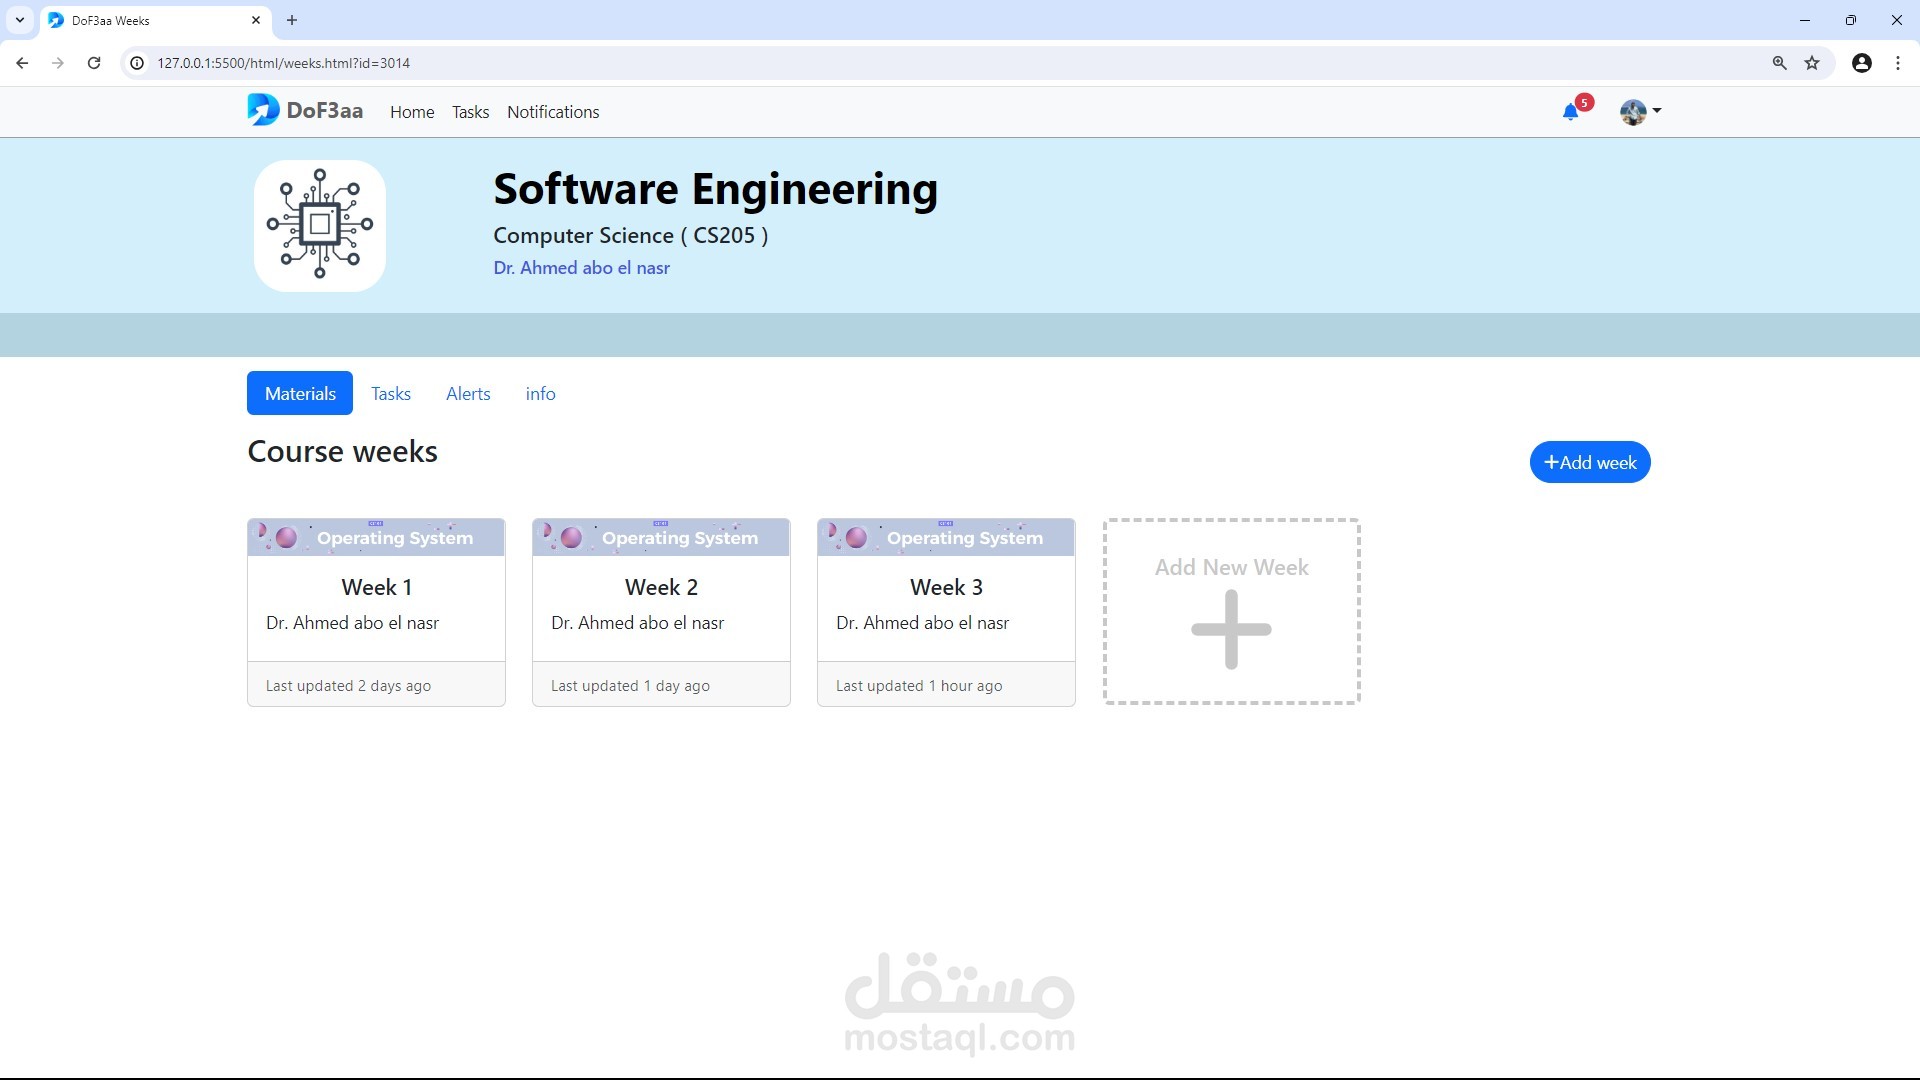
Task: View site information icon in address bar
Action: point(138,63)
